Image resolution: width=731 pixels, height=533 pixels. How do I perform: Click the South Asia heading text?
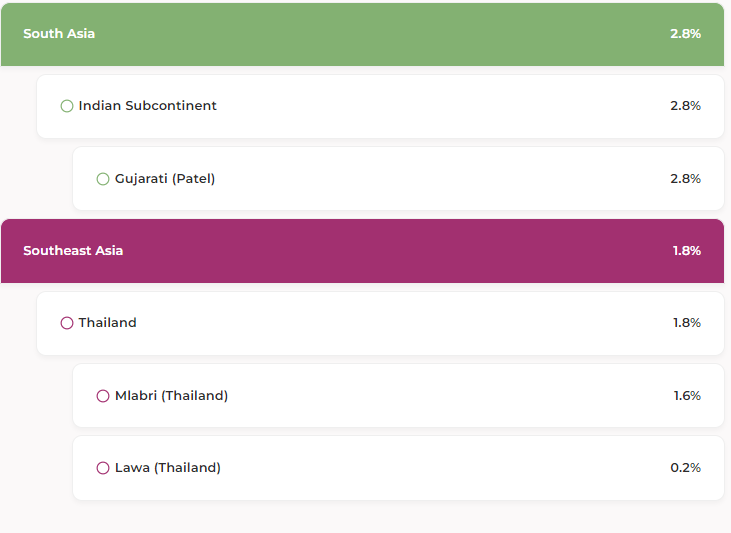tap(59, 34)
